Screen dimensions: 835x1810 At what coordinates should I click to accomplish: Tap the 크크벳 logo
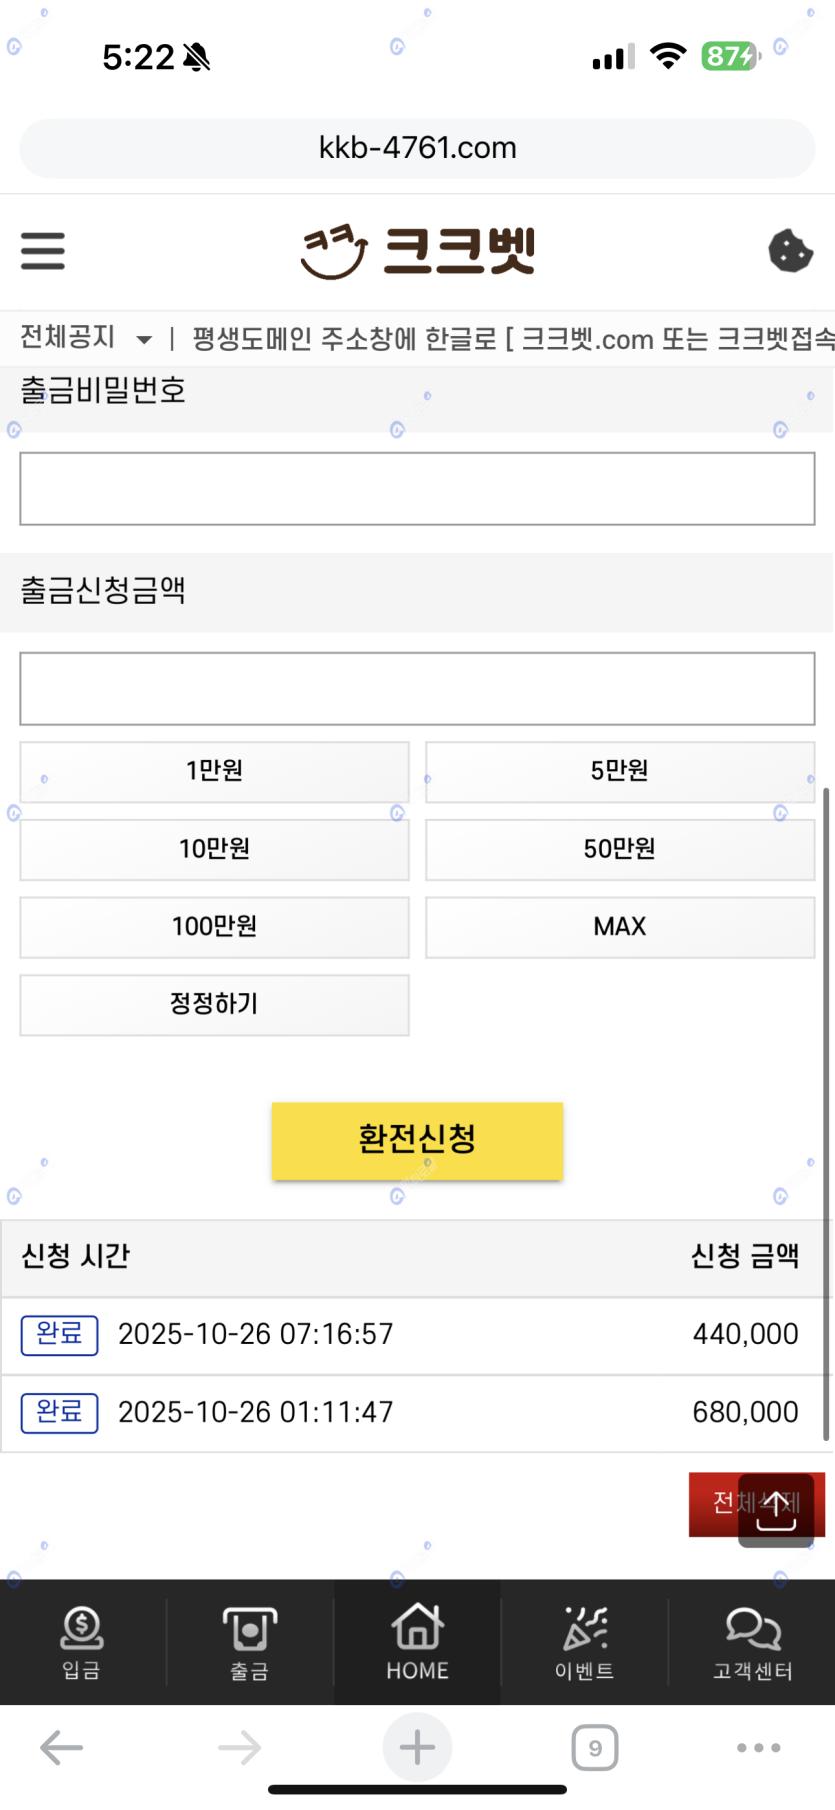click(x=418, y=251)
